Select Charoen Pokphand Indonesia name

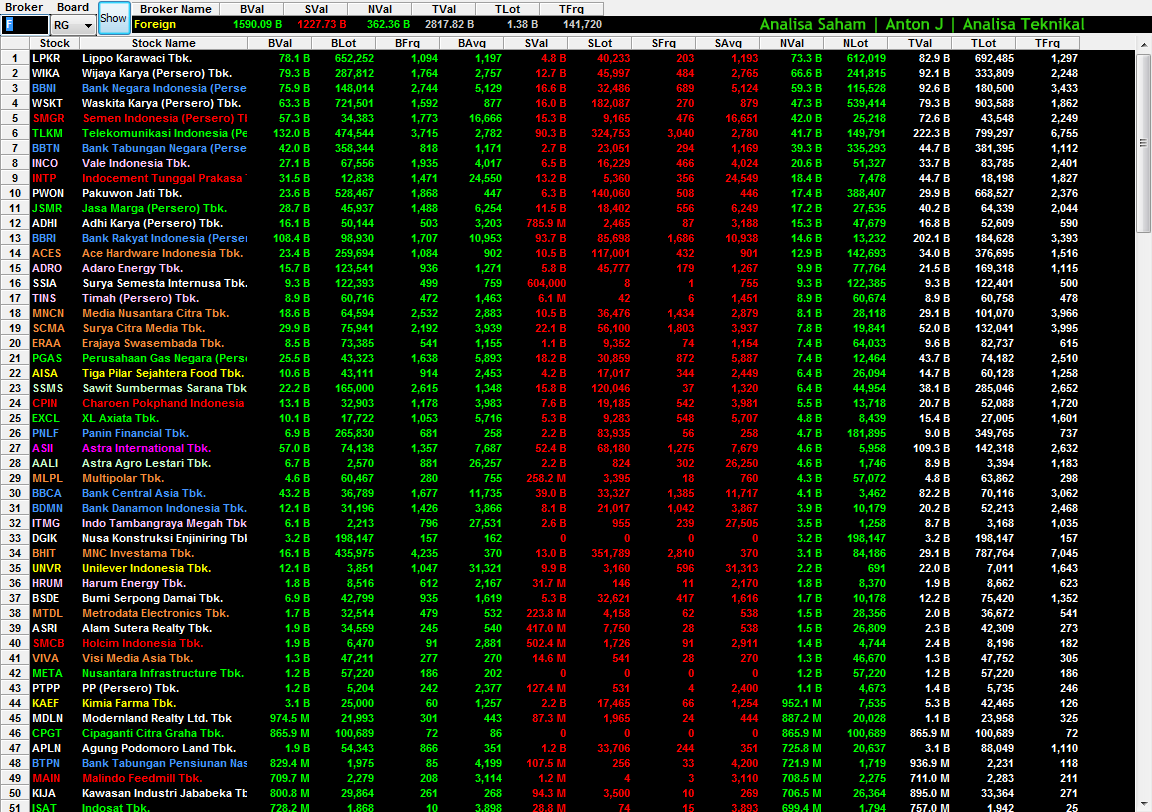pyautogui.click(x=162, y=403)
